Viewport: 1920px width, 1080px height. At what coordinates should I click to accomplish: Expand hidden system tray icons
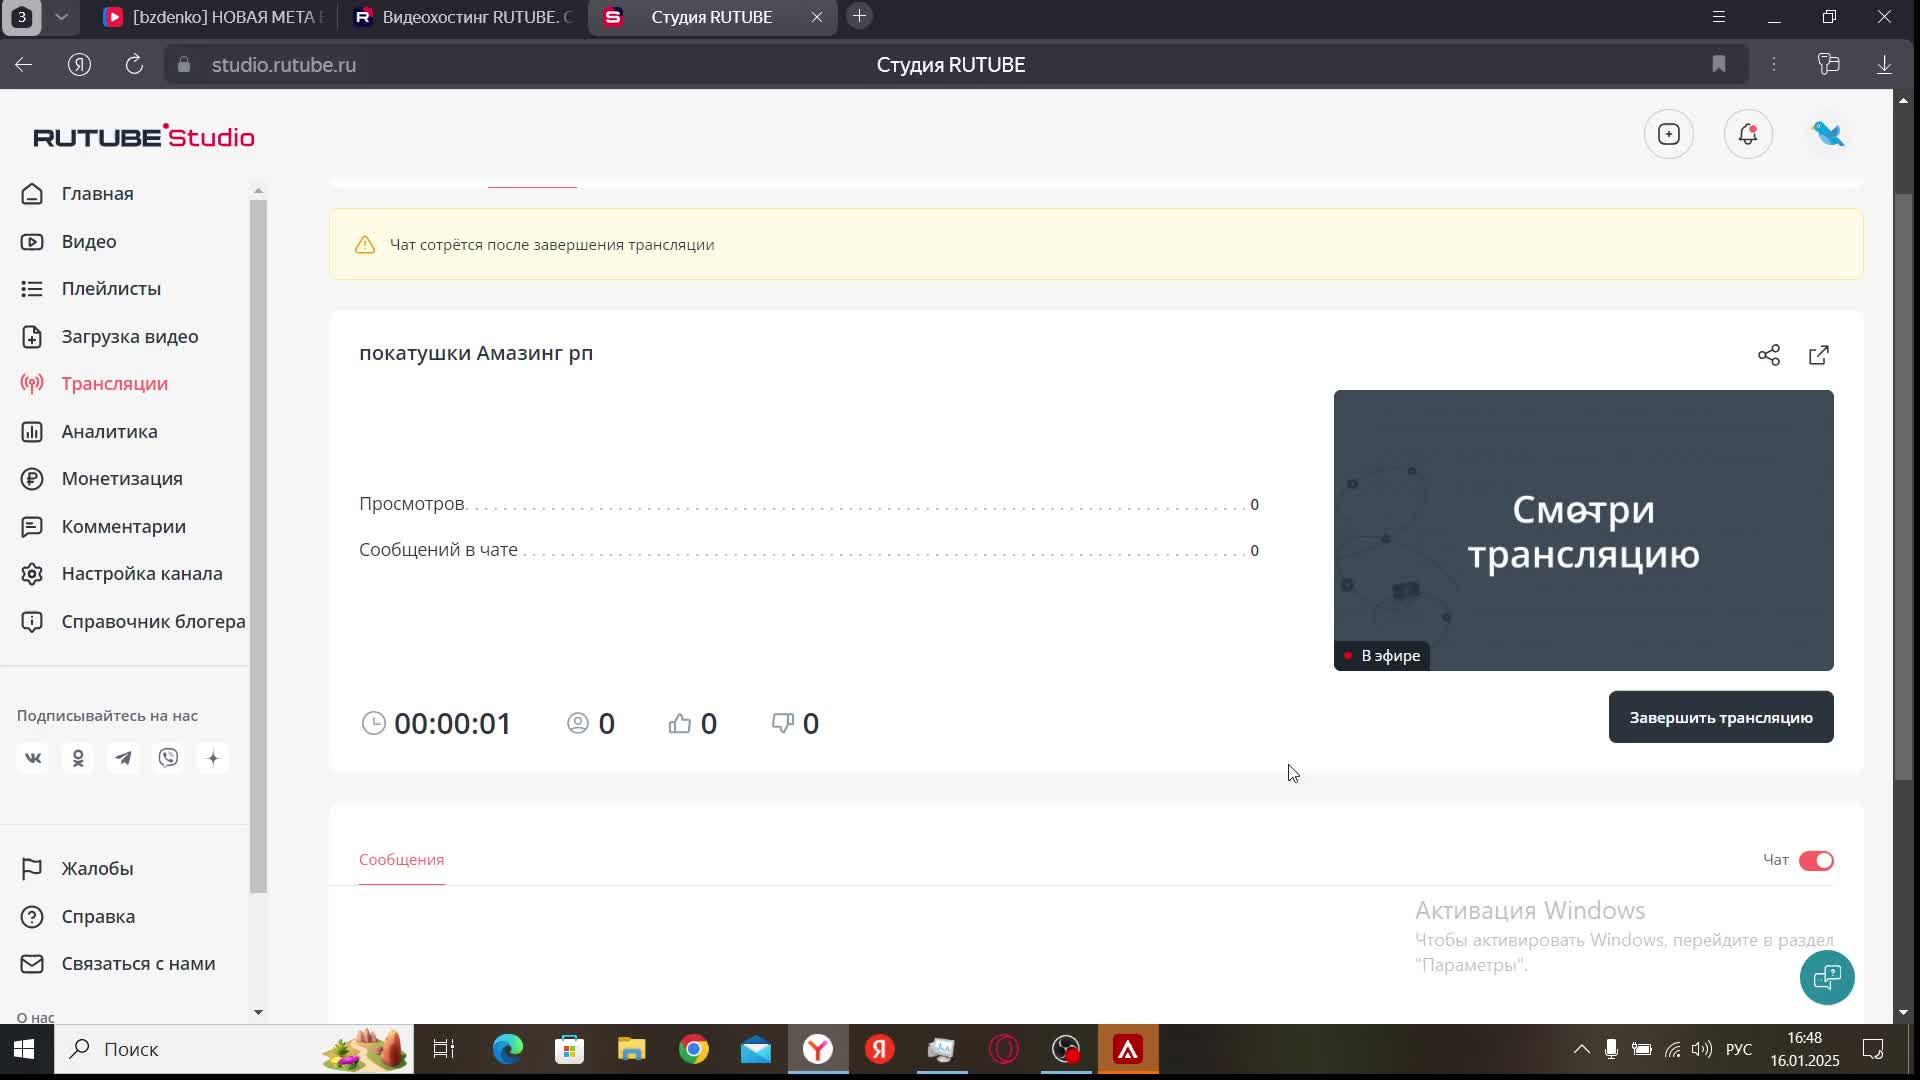[x=1581, y=1049]
